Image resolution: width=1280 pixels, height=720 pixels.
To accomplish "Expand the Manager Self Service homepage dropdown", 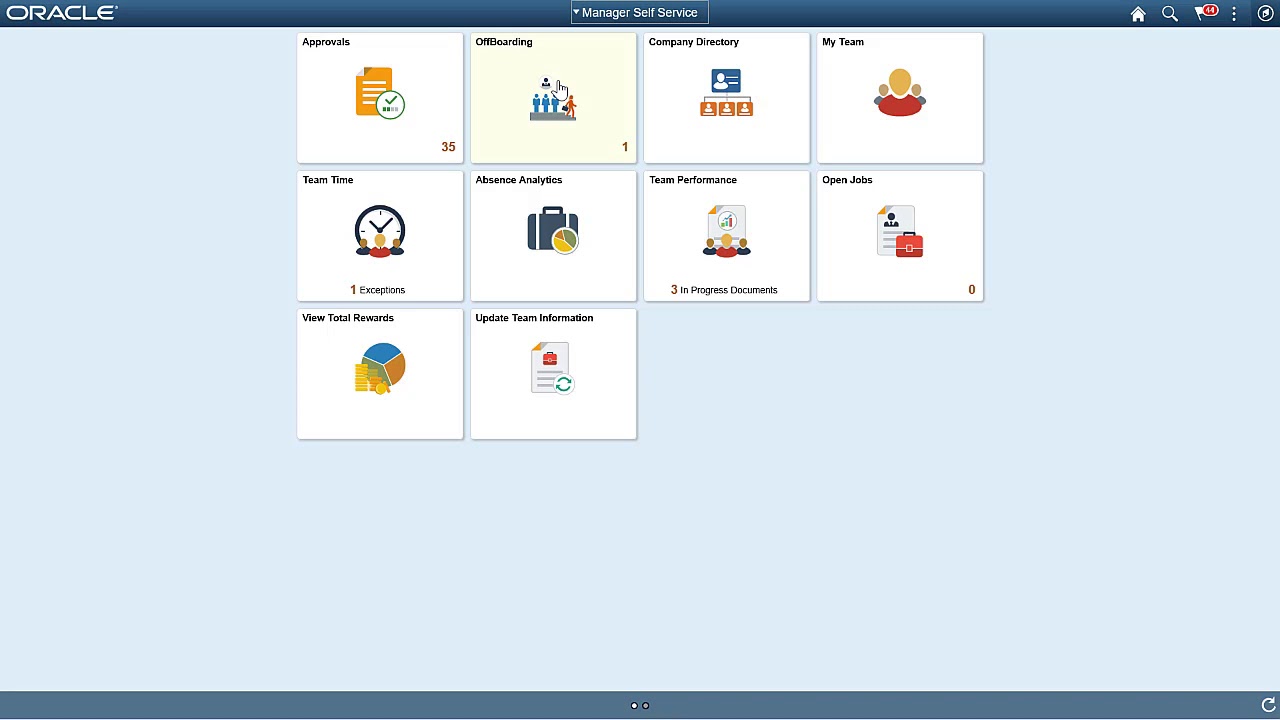I will [640, 13].
